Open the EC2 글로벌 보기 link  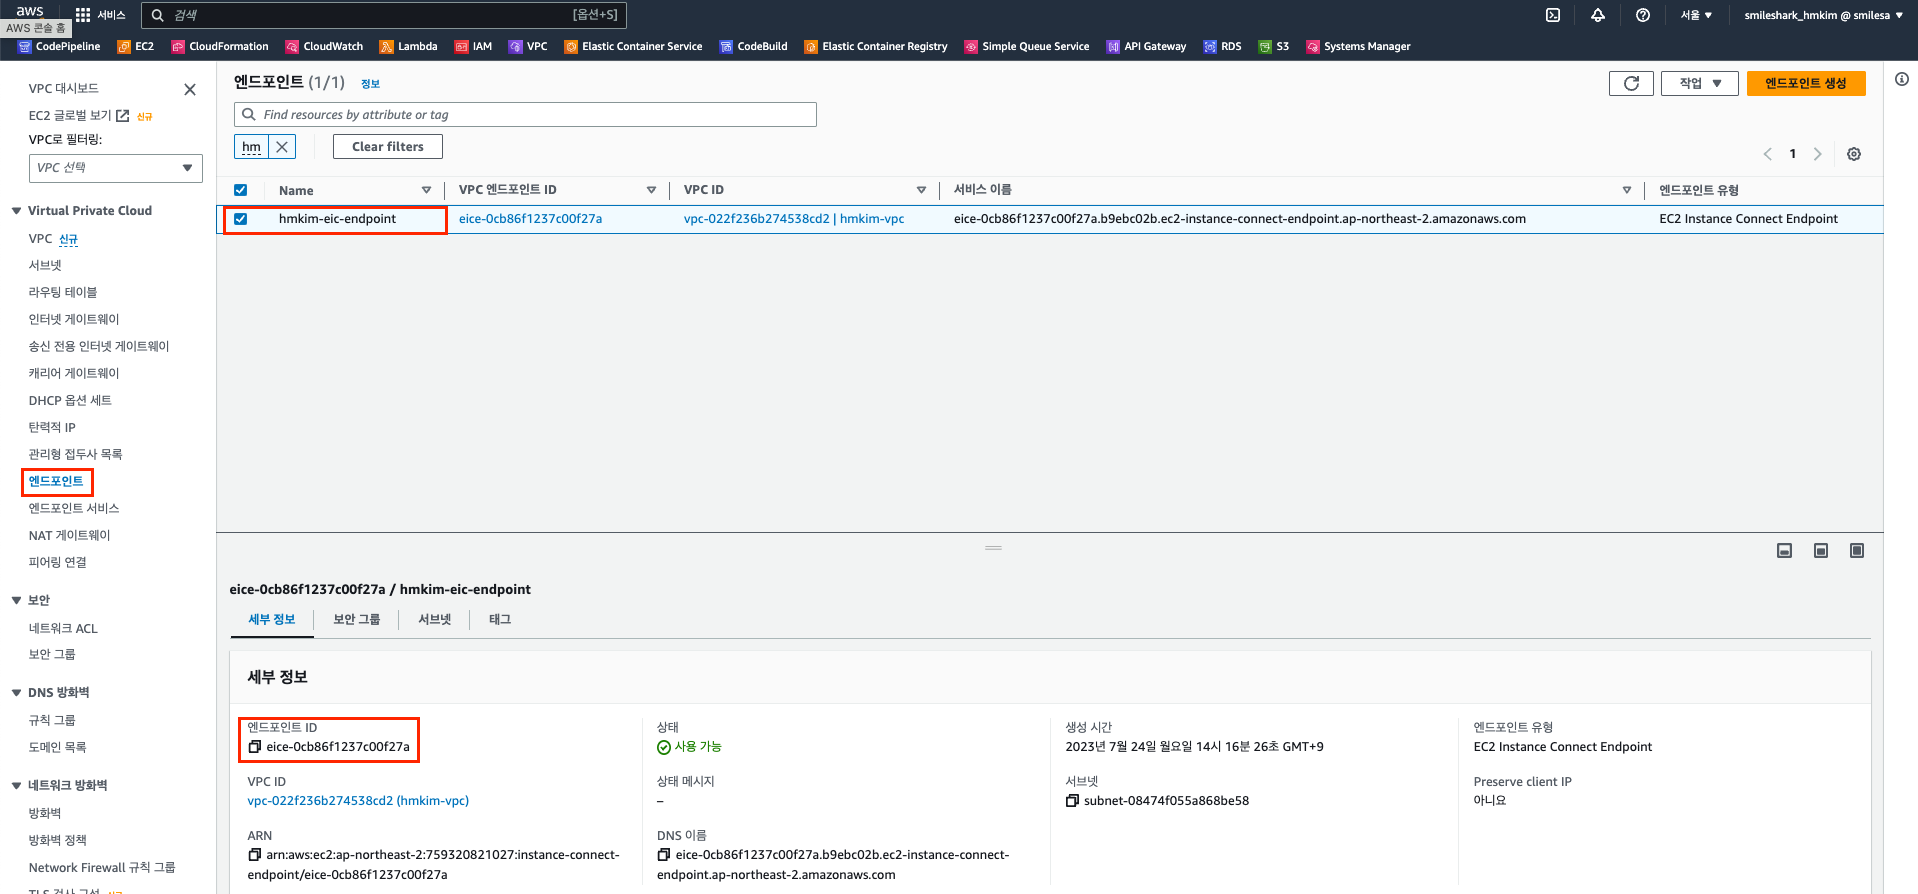tap(79, 116)
